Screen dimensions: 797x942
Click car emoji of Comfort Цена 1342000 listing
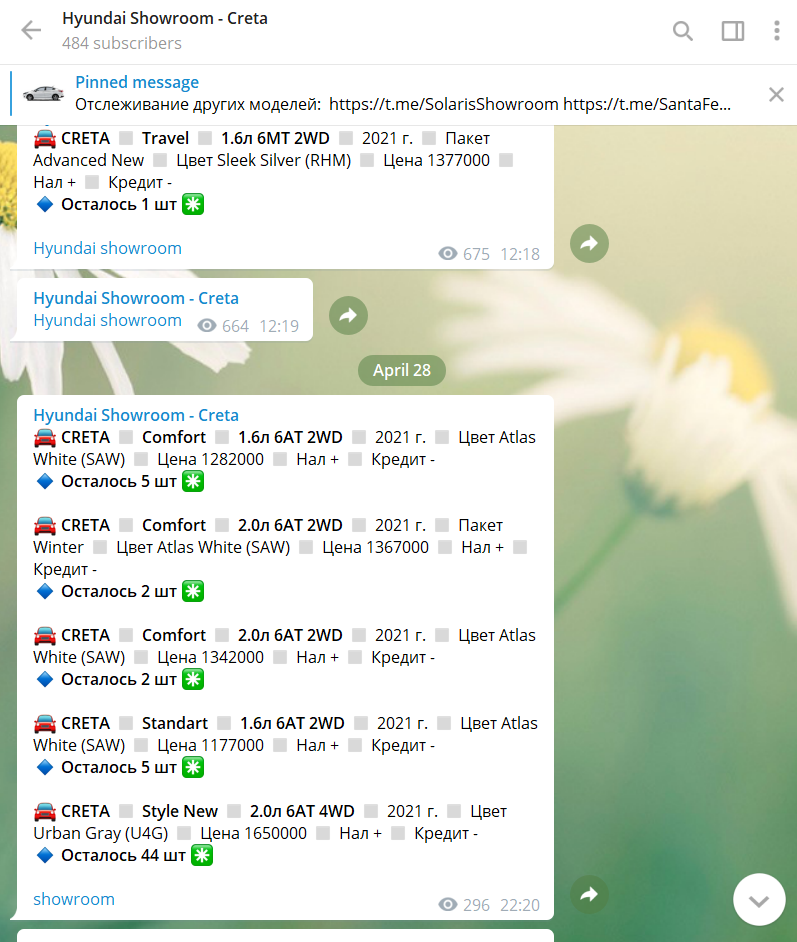point(45,635)
